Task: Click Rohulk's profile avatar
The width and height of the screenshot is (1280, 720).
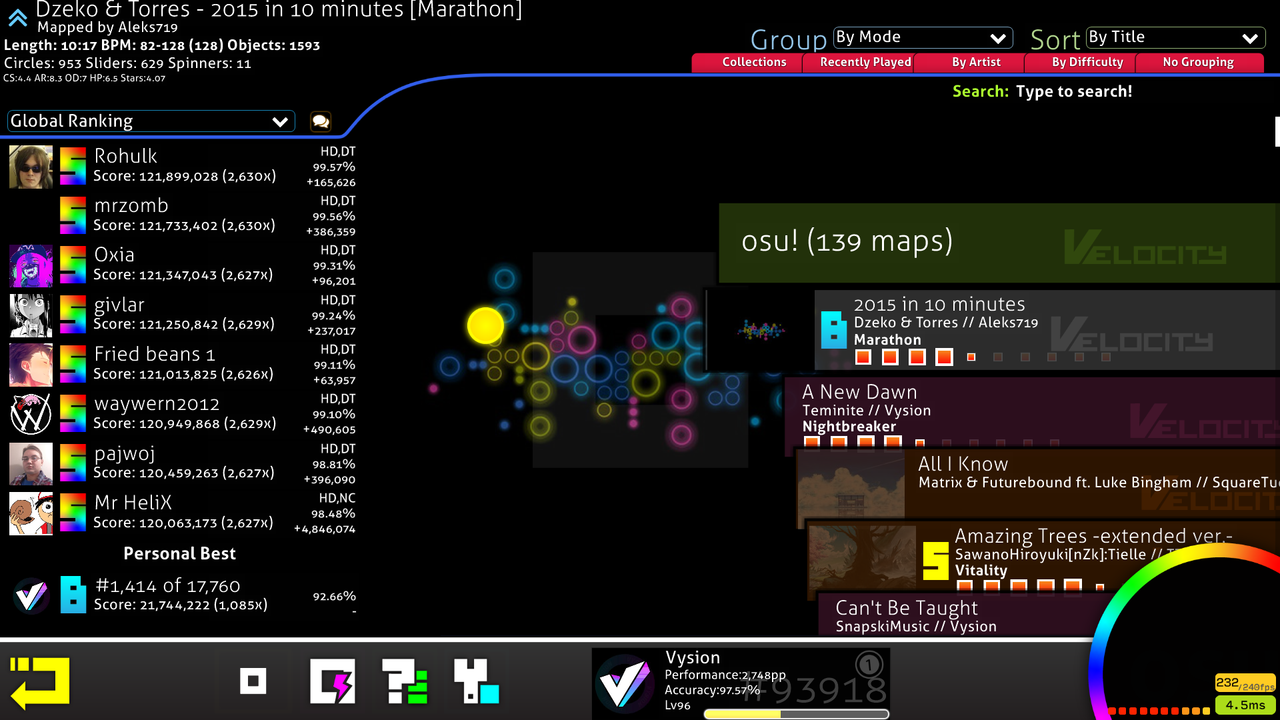Action: click(x=31, y=167)
